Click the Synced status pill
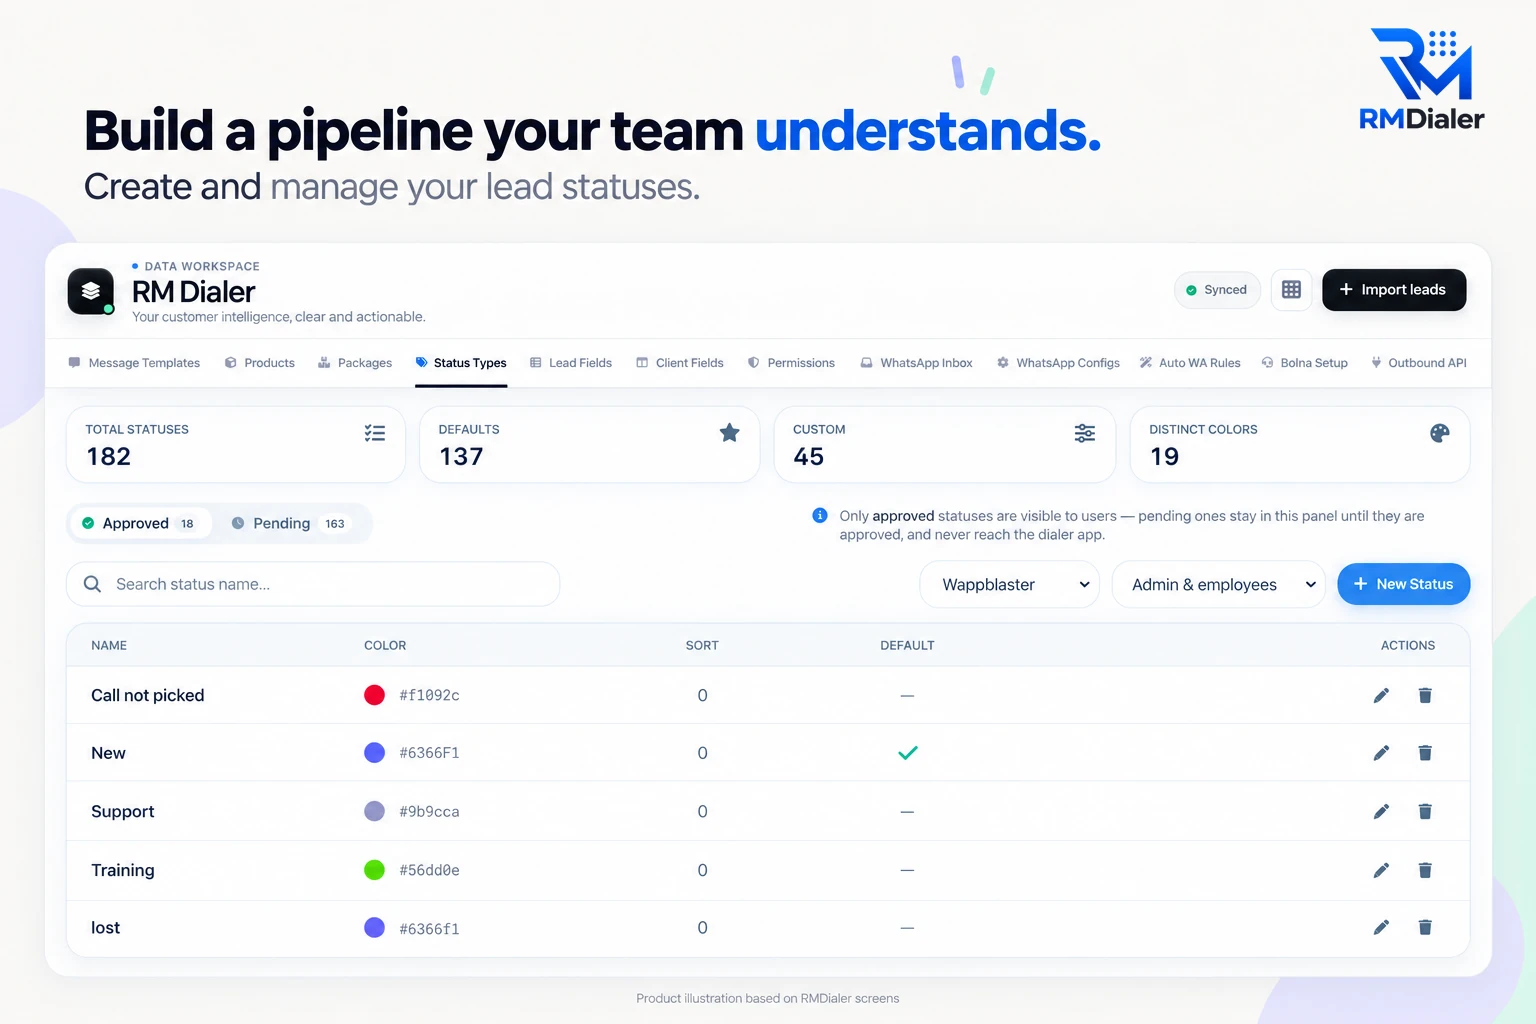 (x=1217, y=290)
